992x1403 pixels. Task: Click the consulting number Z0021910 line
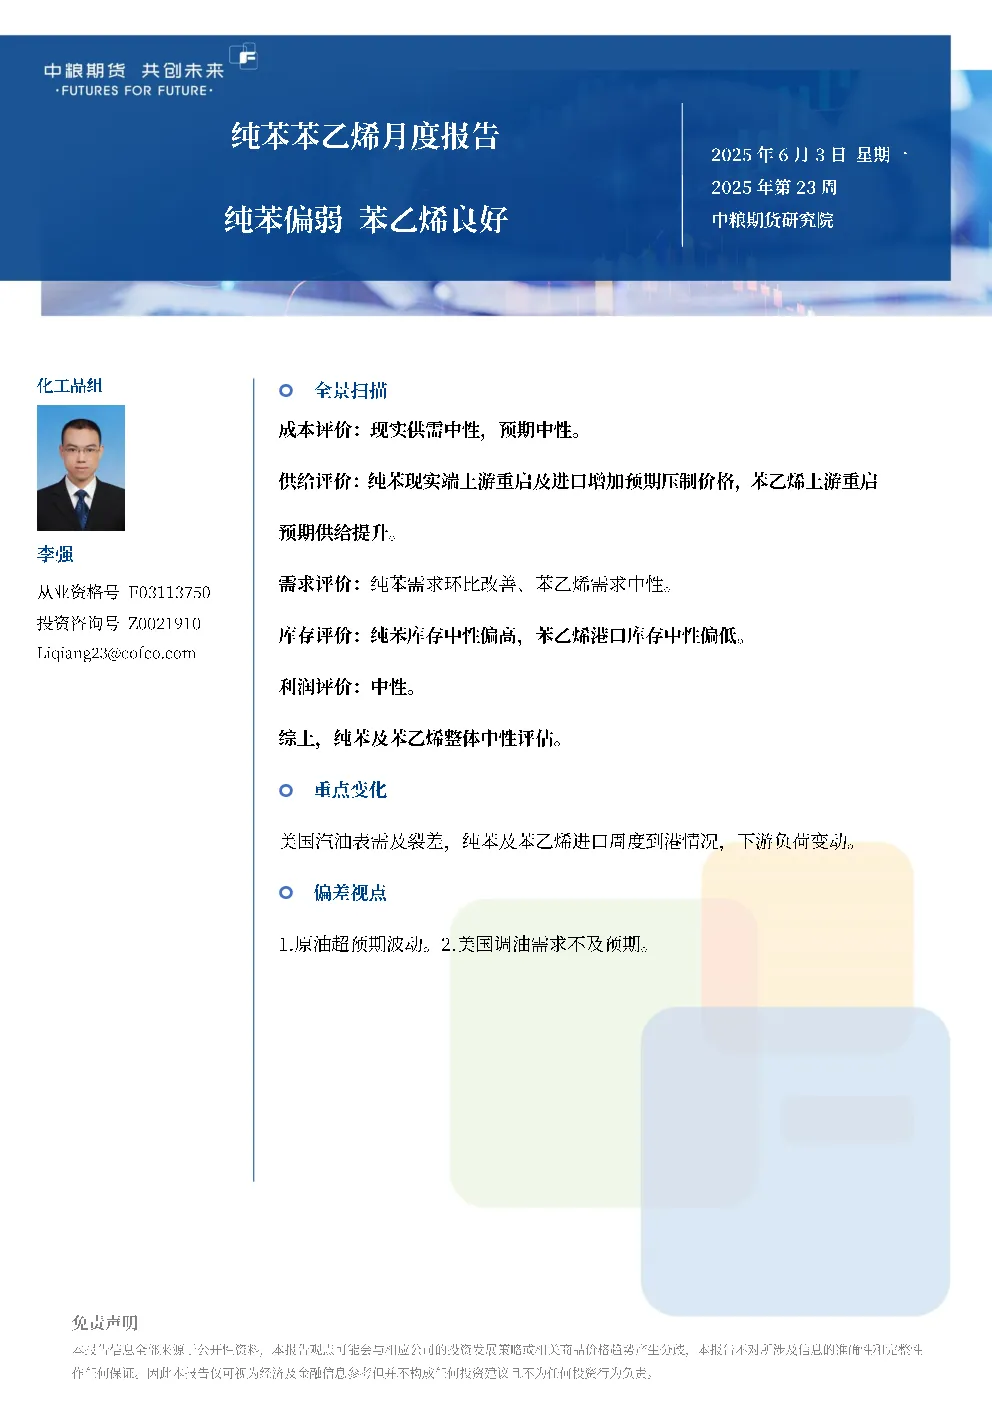click(119, 623)
